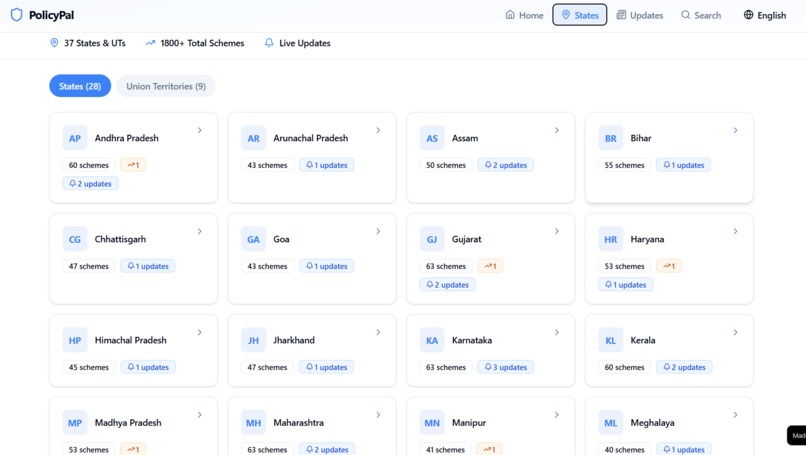This screenshot has height=455, width=806.
Task: Open Arunachal Pradesh using its arrow chevron
Action: coord(378,130)
